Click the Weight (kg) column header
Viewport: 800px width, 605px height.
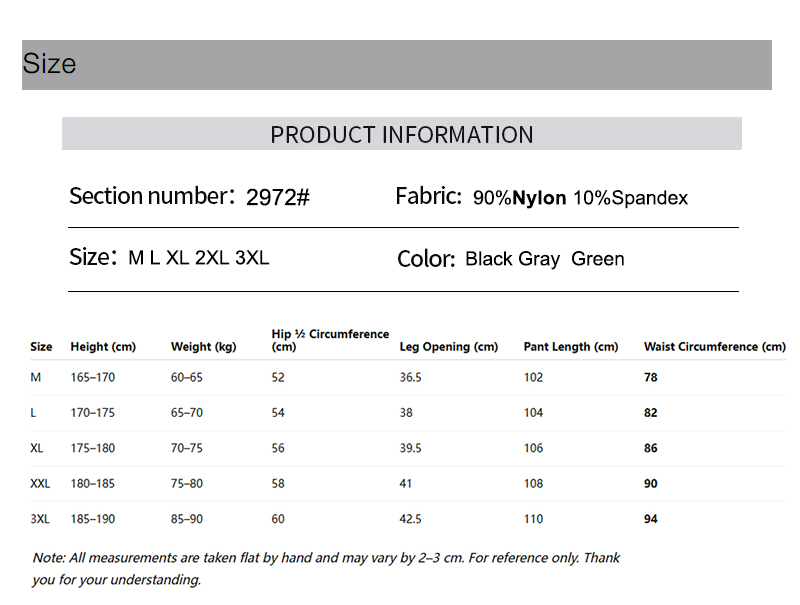pyautogui.click(x=204, y=347)
